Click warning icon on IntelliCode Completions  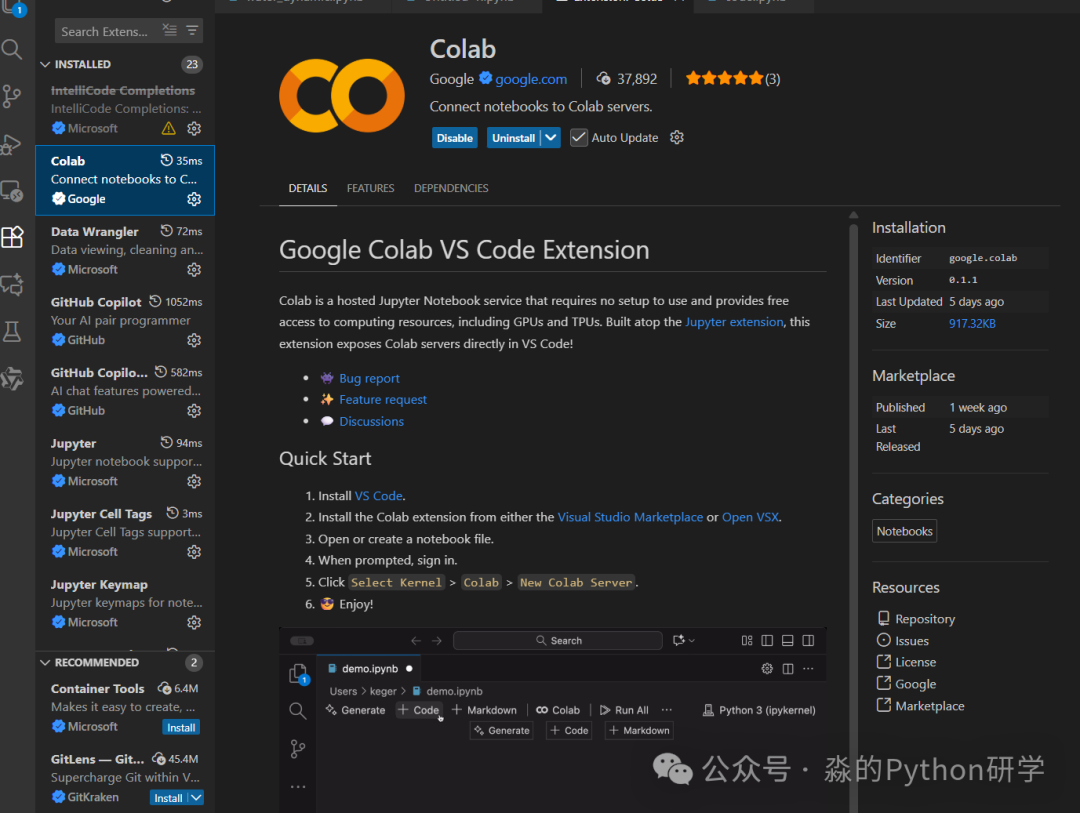(x=169, y=128)
